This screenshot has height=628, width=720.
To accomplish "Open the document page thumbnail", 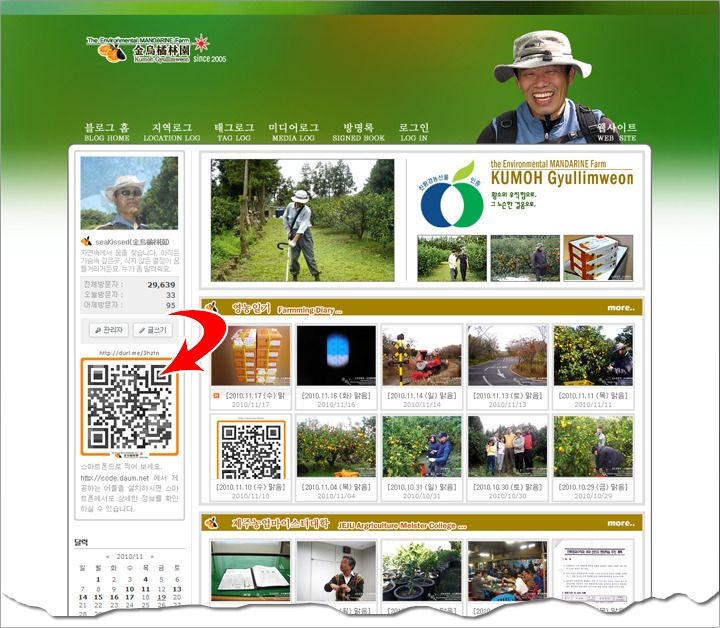I will click(593, 571).
